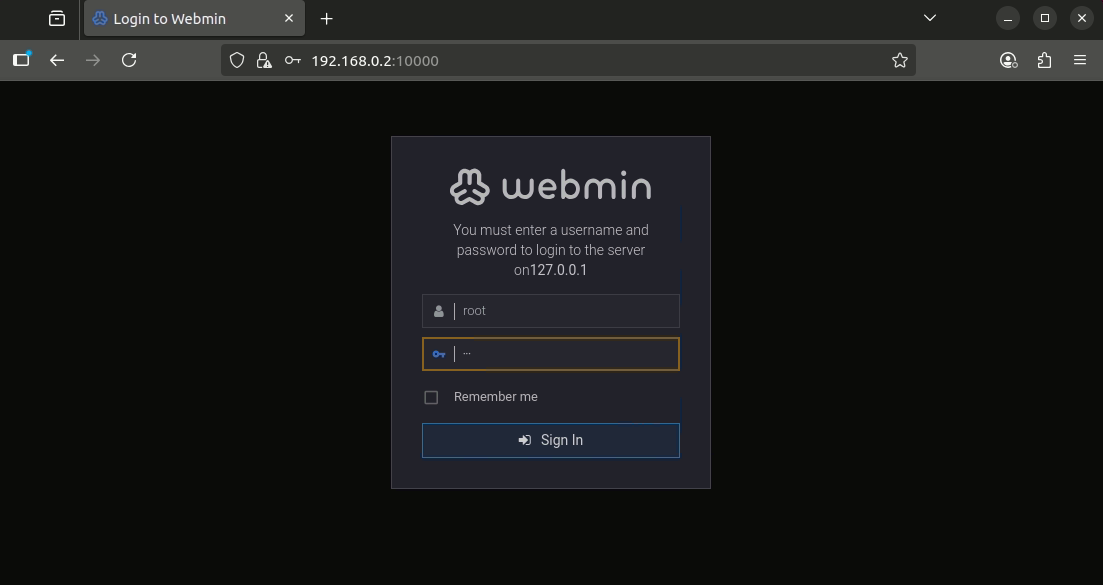Click the connection not secure padlock icon
The height and width of the screenshot is (585, 1103).
tap(264, 60)
